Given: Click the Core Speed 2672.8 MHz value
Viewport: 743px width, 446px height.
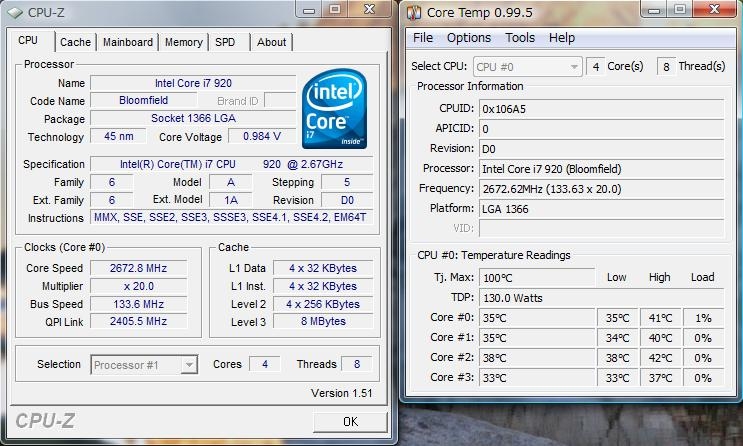Looking at the screenshot, I should coord(138,268).
